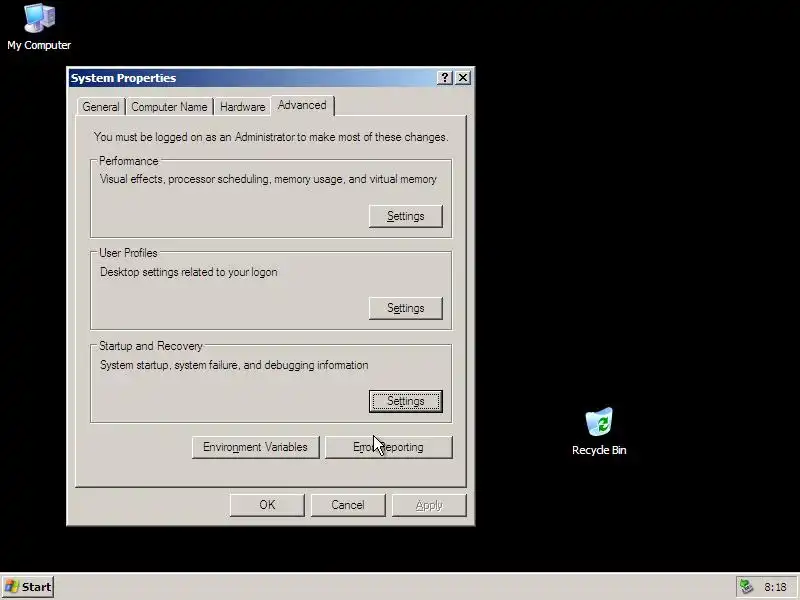
Task: Click the User Profiles group label
Action: pyautogui.click(x=128, y=253)
